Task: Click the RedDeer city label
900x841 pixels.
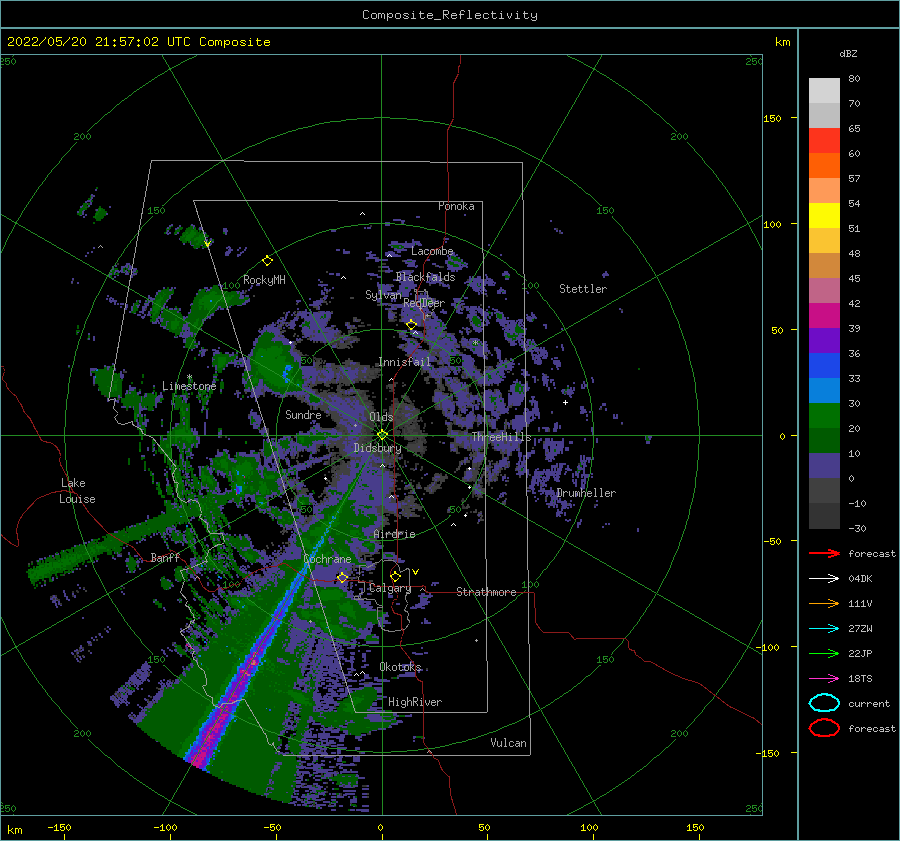Action: click(x=424, y=303)
